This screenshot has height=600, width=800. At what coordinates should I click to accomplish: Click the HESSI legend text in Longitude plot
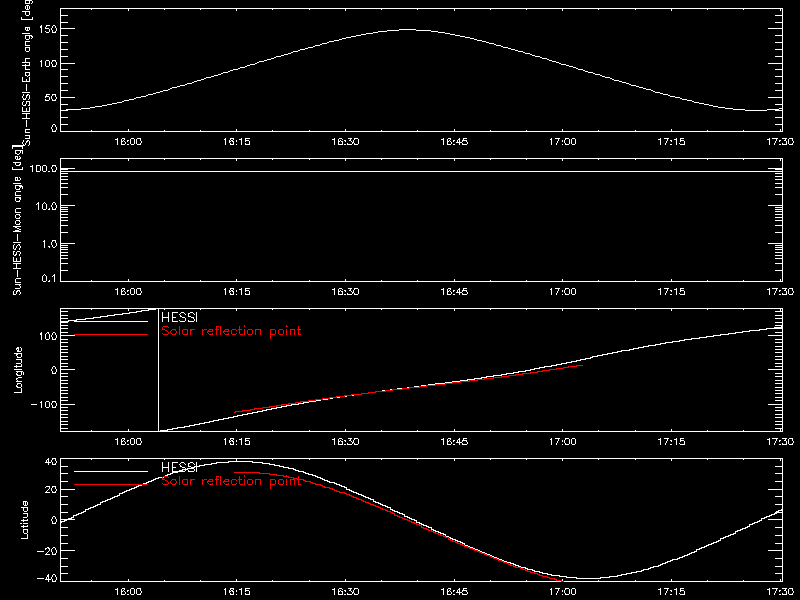[x=179, y=317]
